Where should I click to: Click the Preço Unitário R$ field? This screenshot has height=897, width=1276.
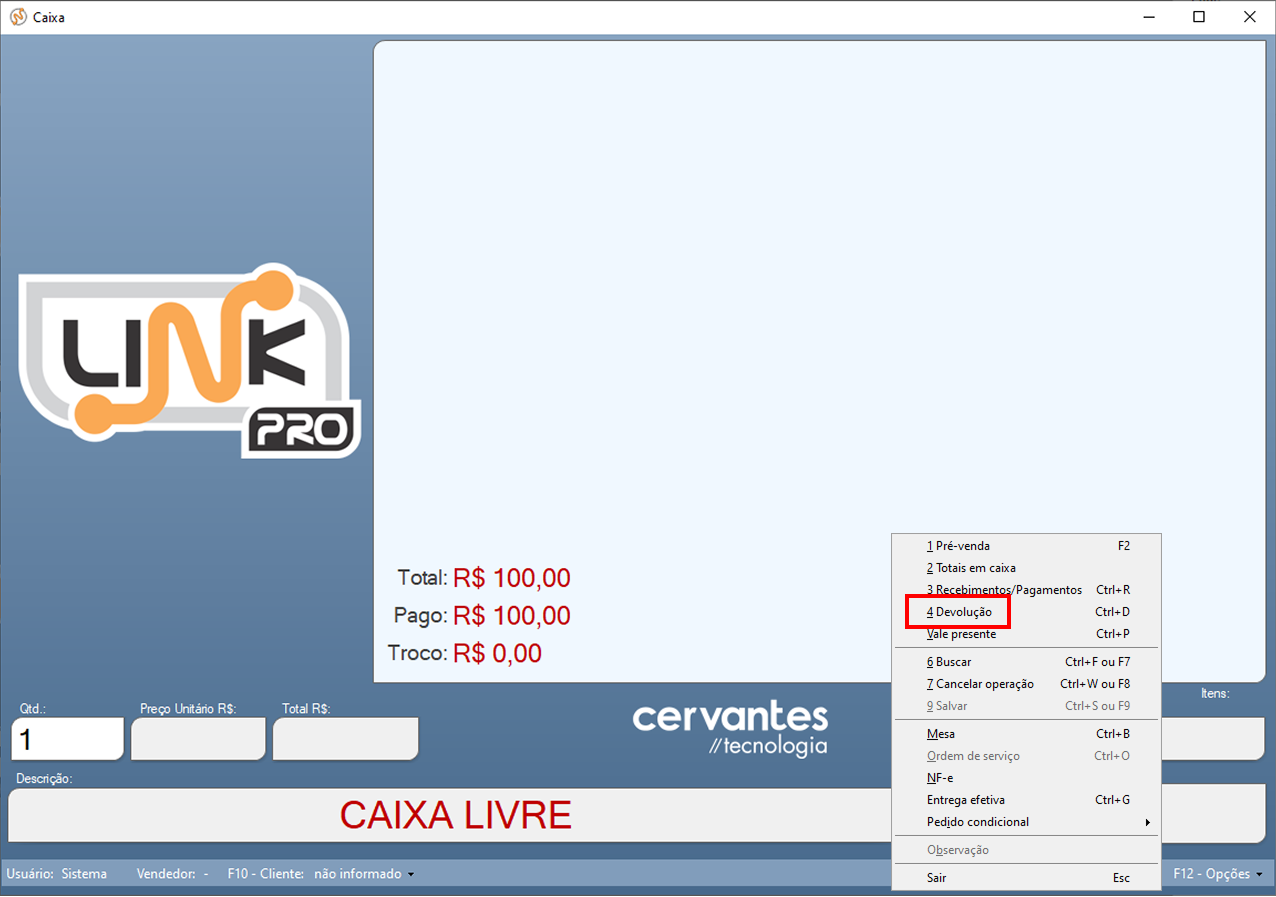click(x=198, y=739)
